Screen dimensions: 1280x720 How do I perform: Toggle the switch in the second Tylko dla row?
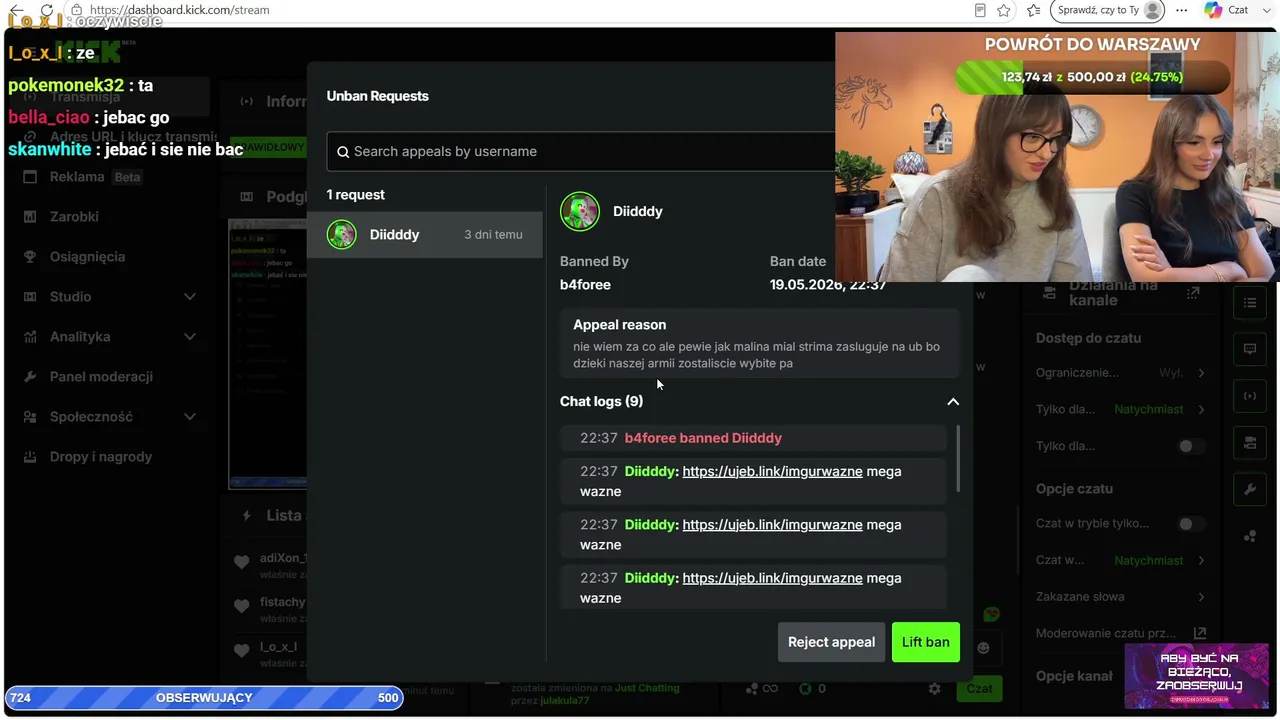tap(1190, 446)
